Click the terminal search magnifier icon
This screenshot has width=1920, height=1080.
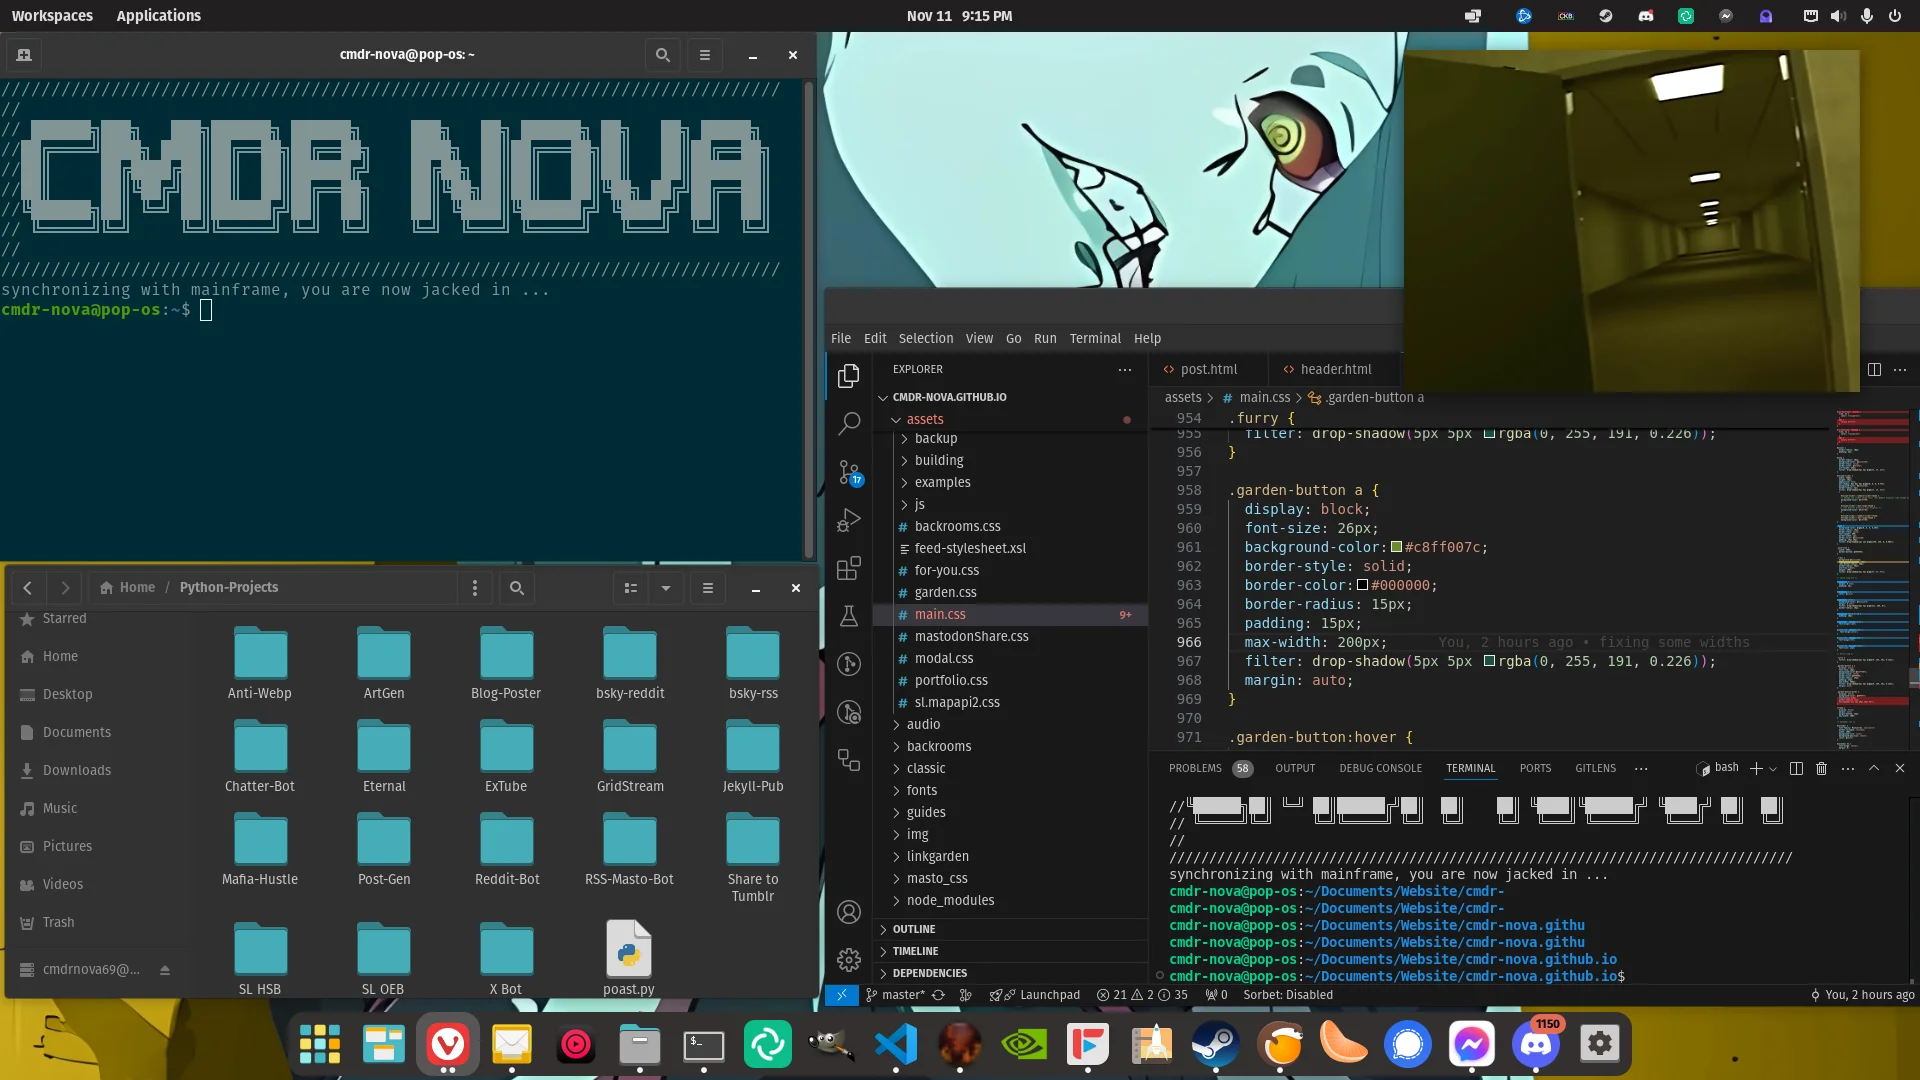[662, 55]
